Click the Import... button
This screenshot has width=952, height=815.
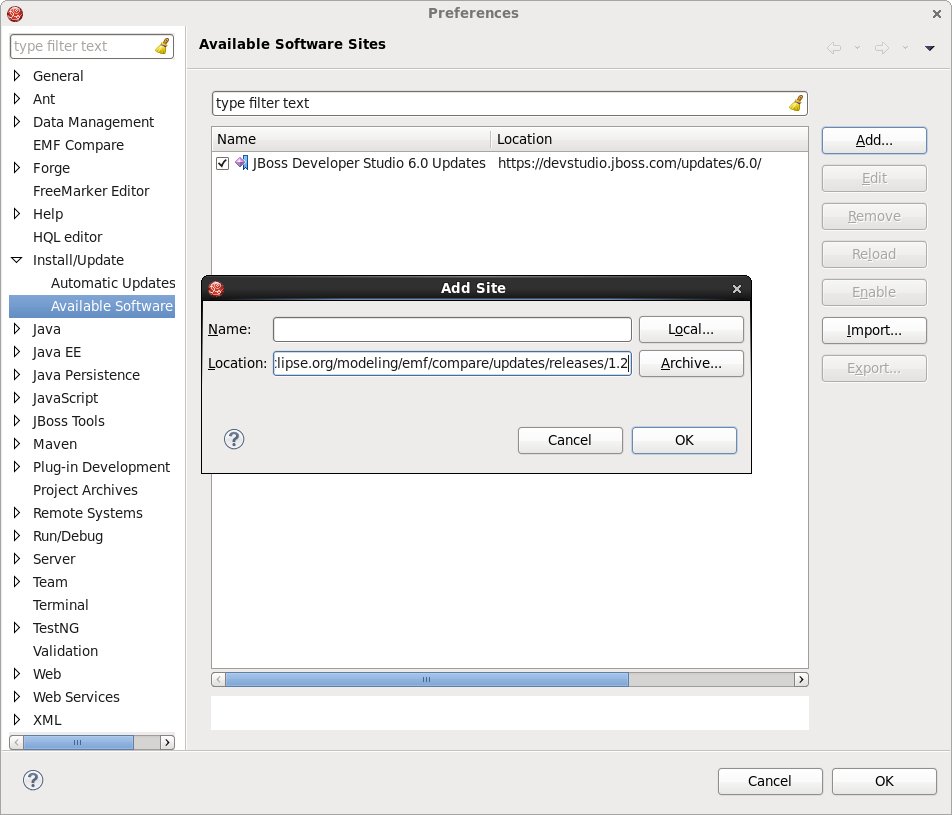(x=874, y=330)
